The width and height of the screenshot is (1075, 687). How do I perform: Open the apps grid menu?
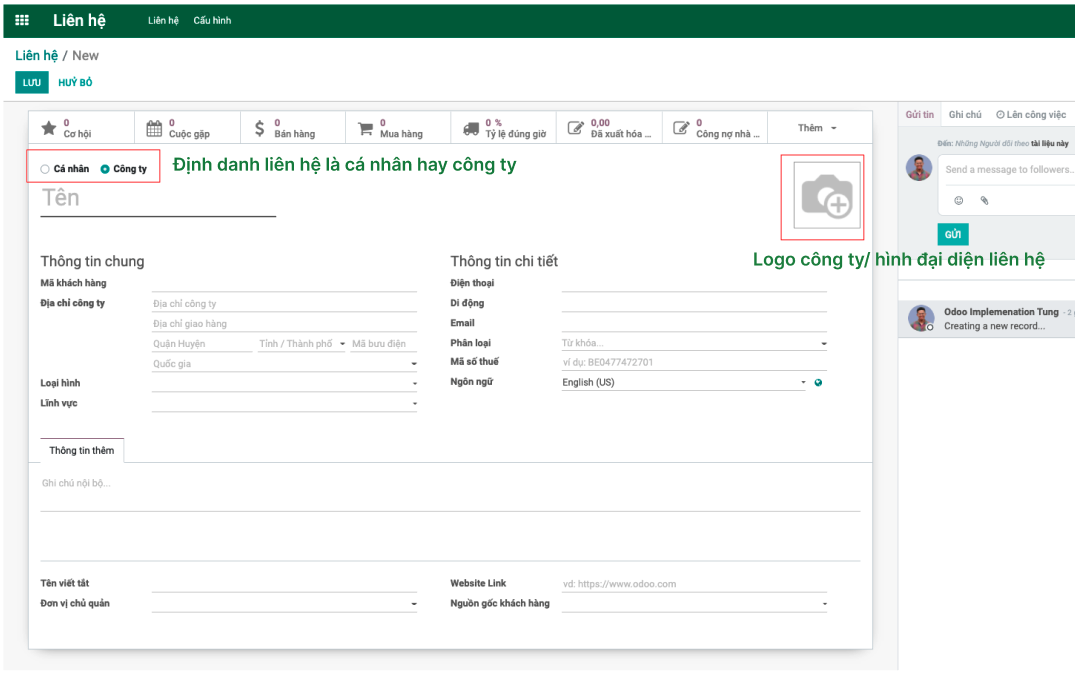point(22,20)
